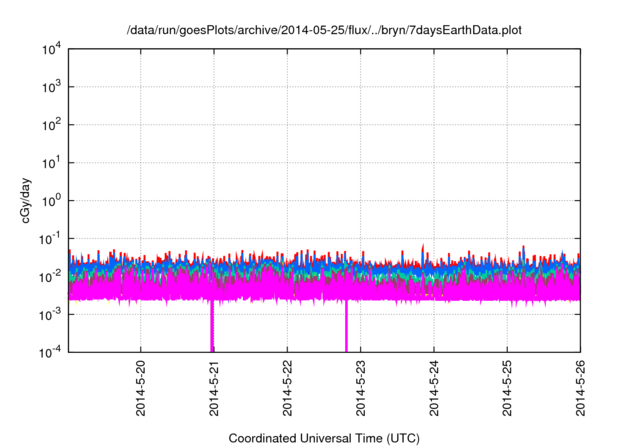Screen dimensions: 640x448
Task: Click the 2014-5-23 date tick label
Action: (360, 388)
